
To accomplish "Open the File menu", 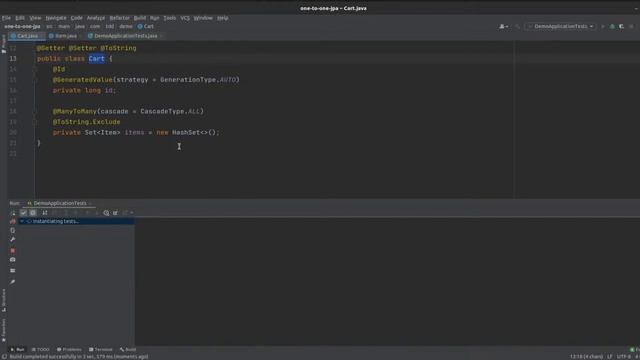I will [6, 18].
